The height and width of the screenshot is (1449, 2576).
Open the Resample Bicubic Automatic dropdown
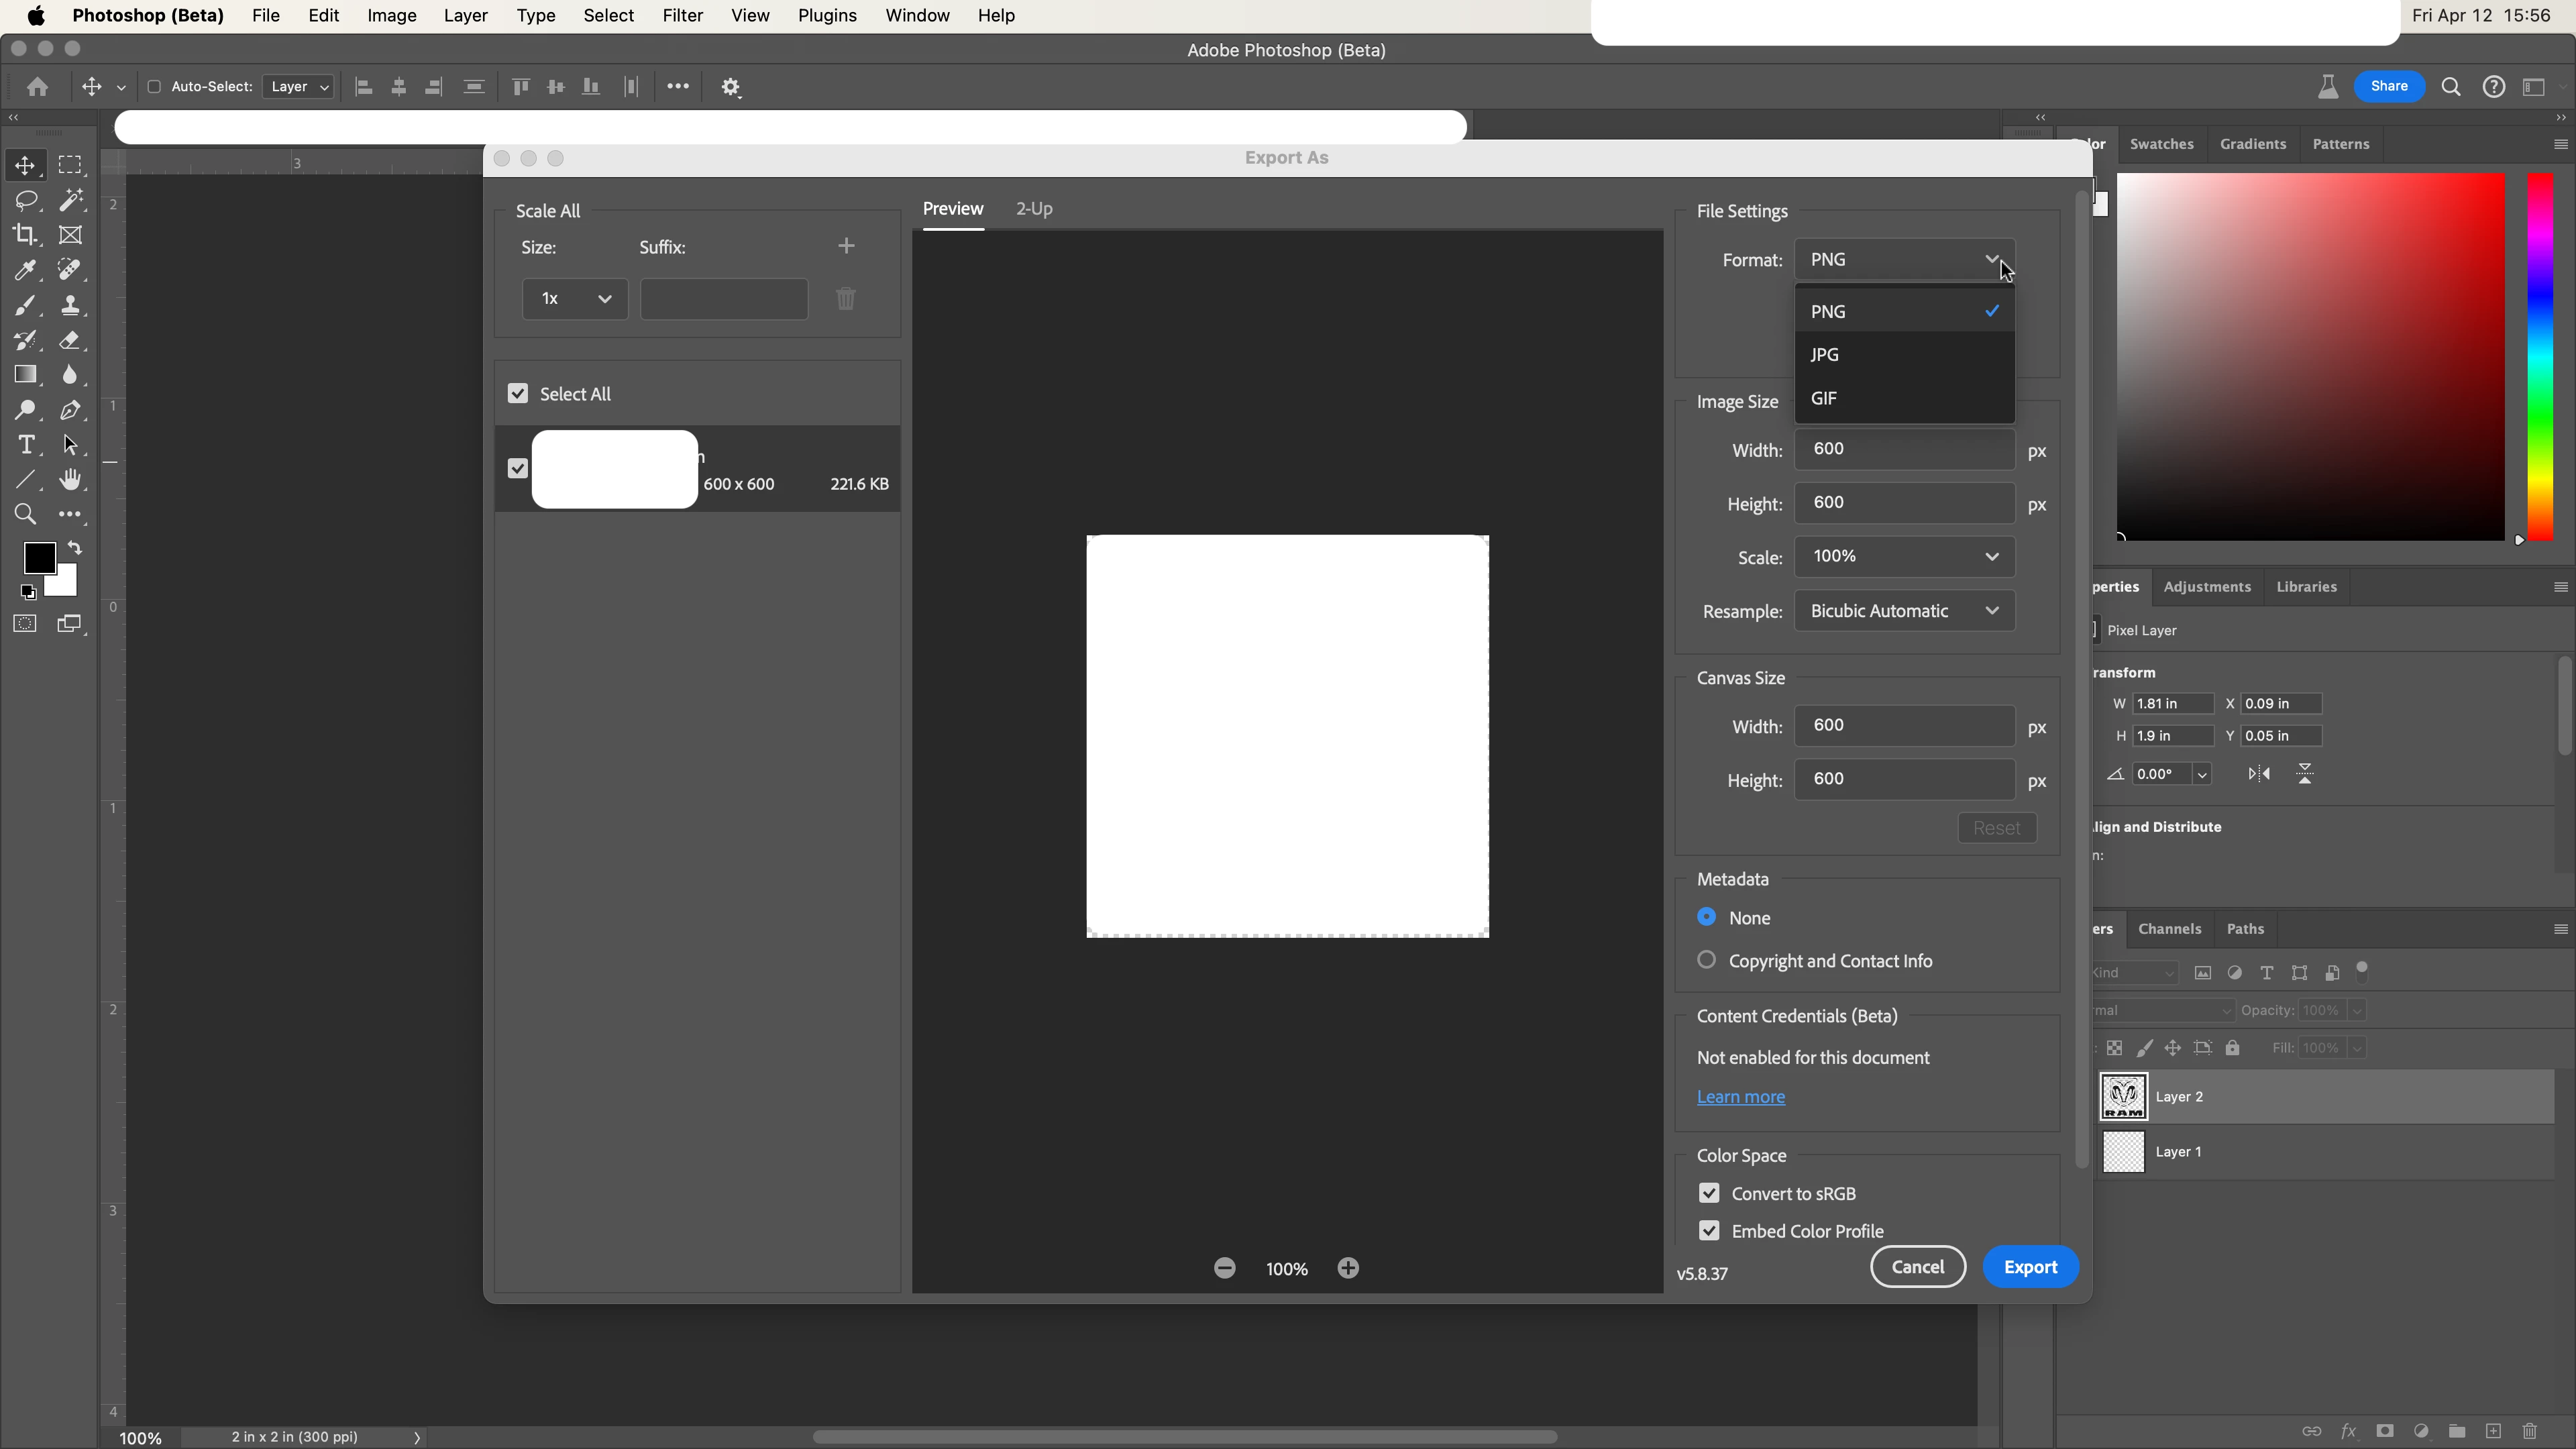click(x=1904, y=611)
